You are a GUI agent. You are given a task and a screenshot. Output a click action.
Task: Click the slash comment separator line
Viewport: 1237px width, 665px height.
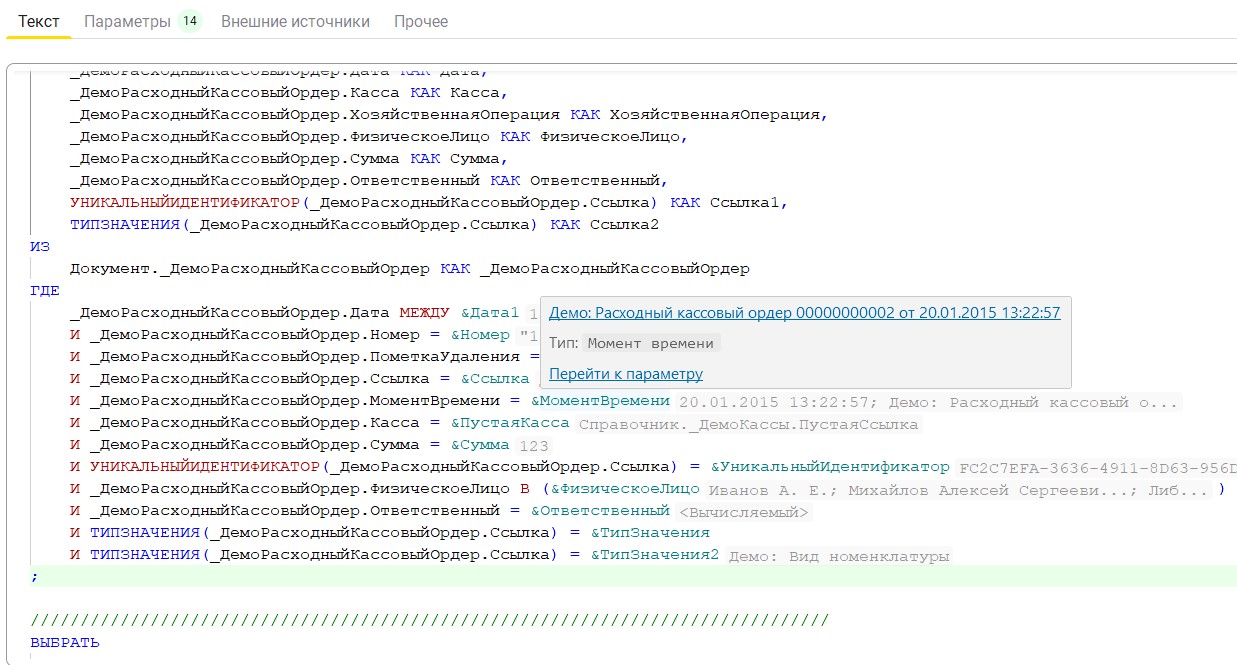(430, 621)
